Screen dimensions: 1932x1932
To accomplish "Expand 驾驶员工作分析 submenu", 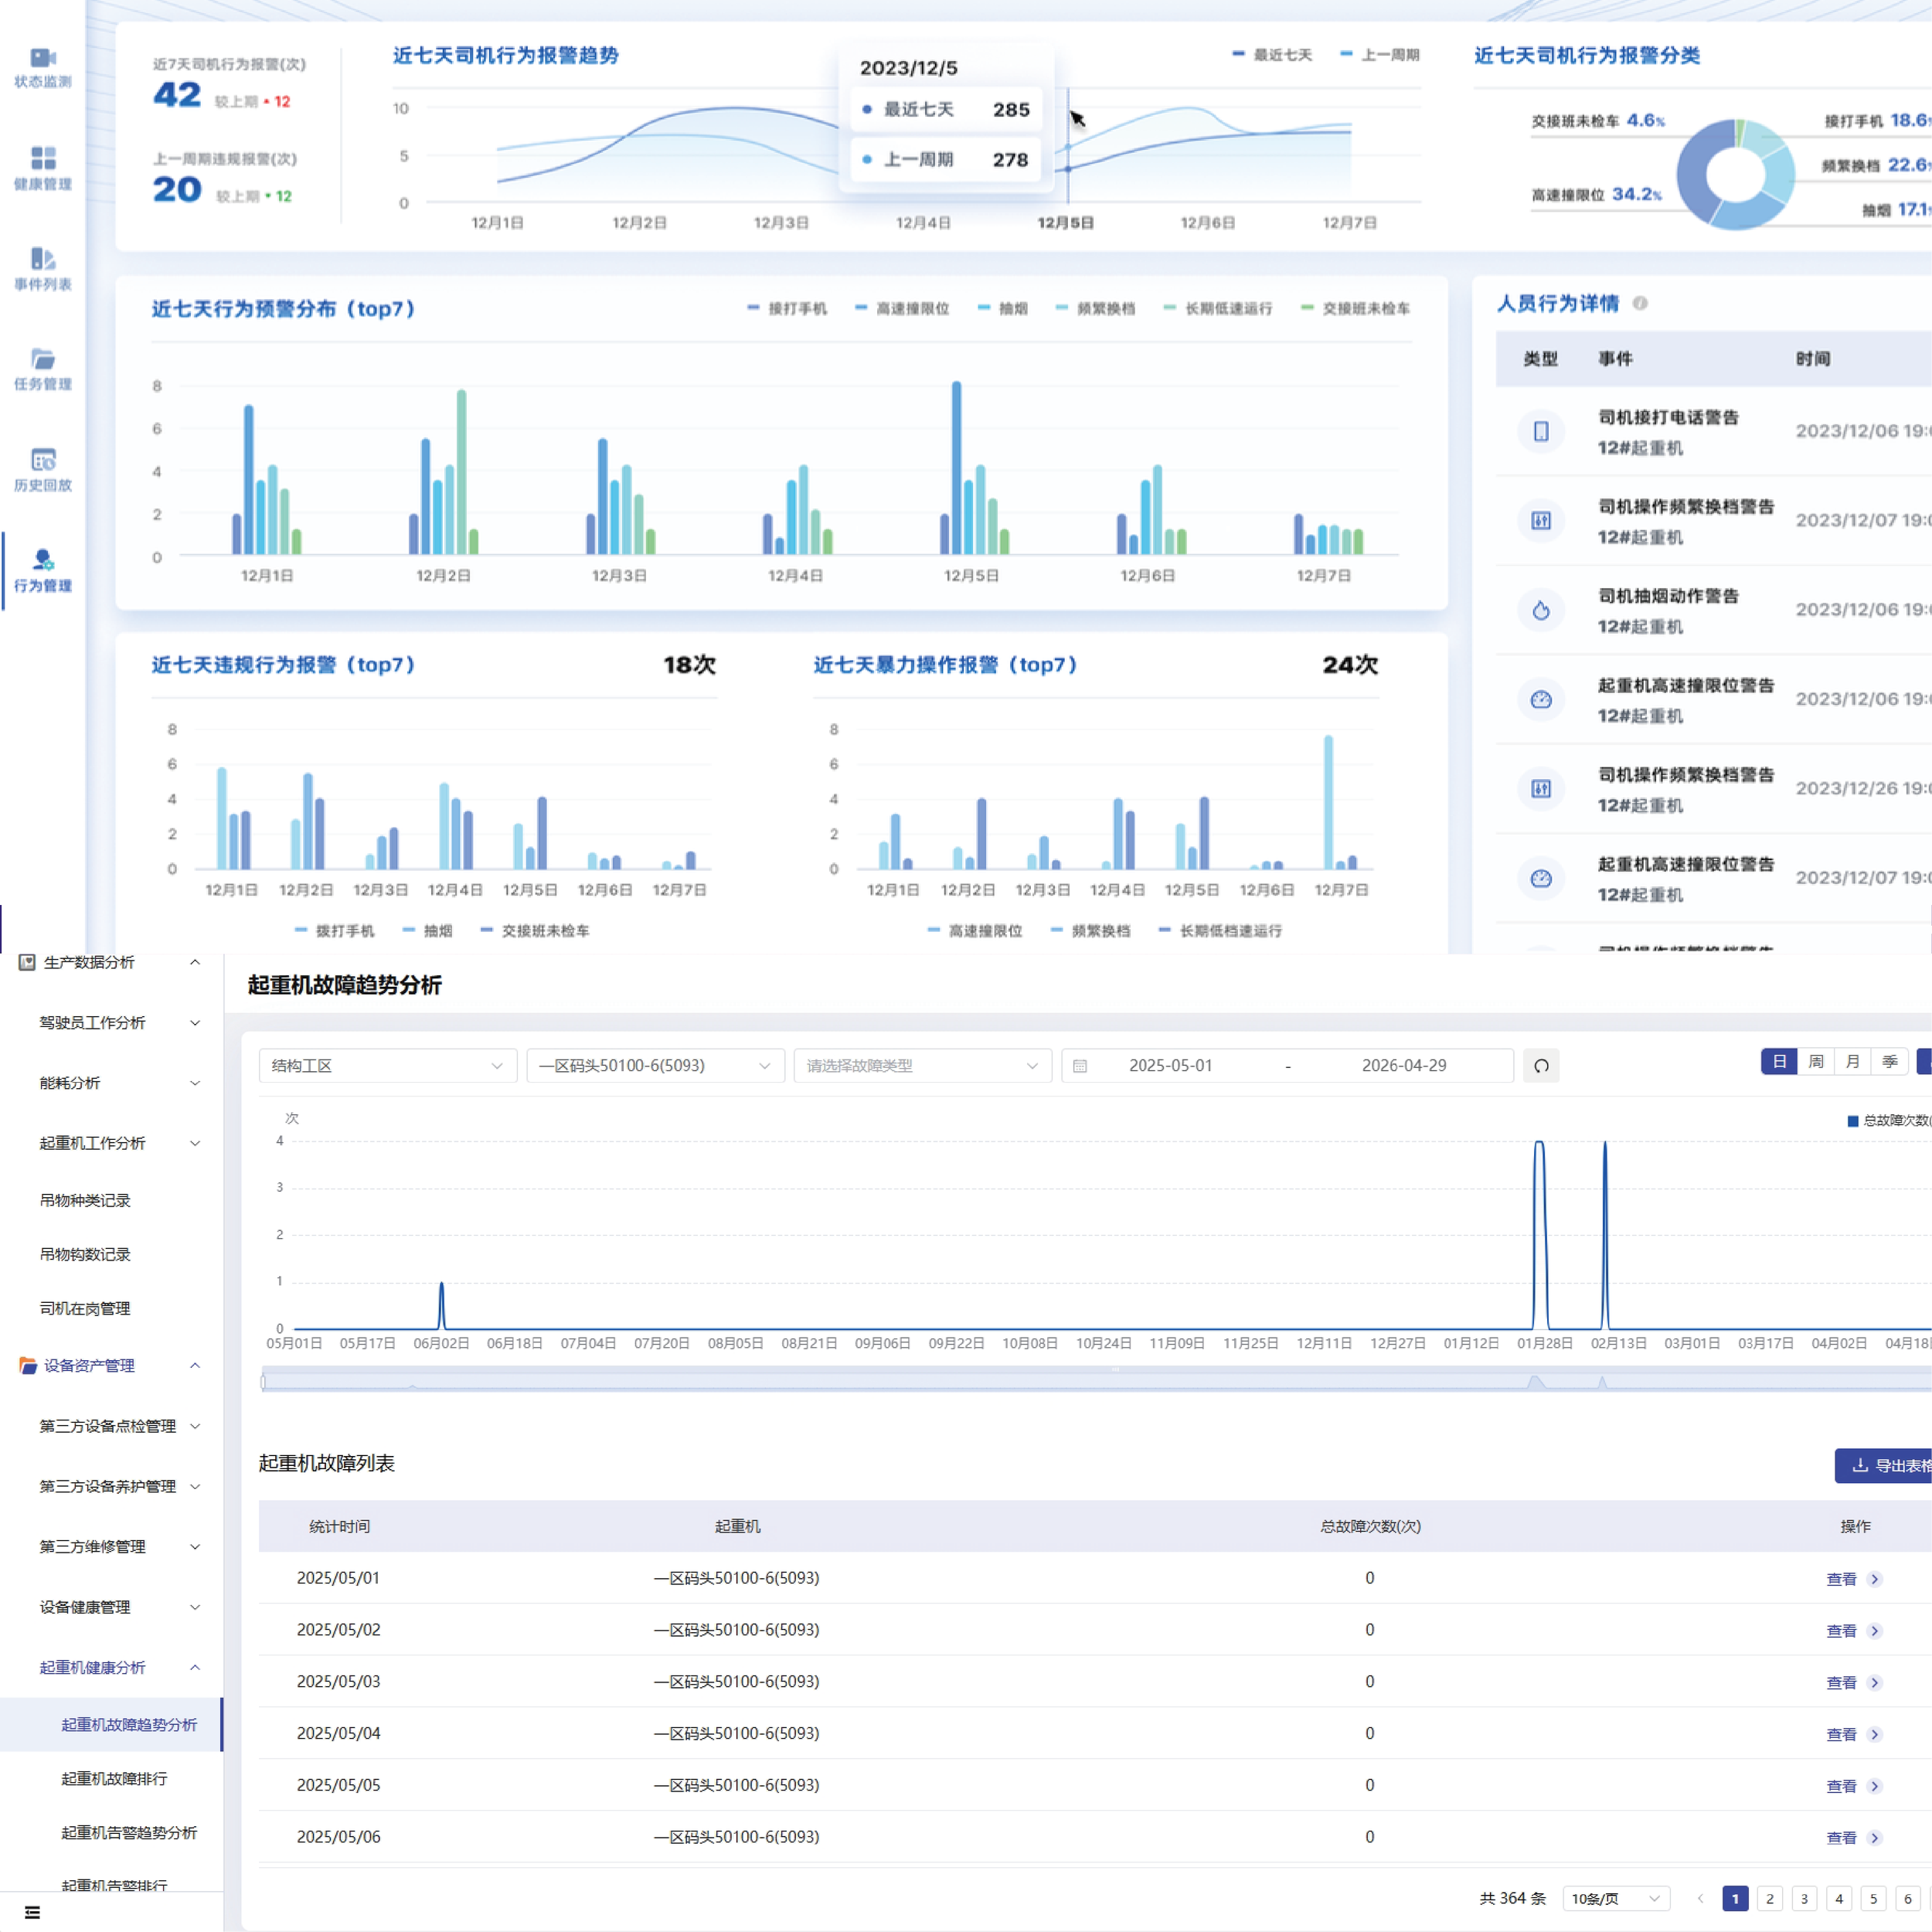I will coord(195,1023).
